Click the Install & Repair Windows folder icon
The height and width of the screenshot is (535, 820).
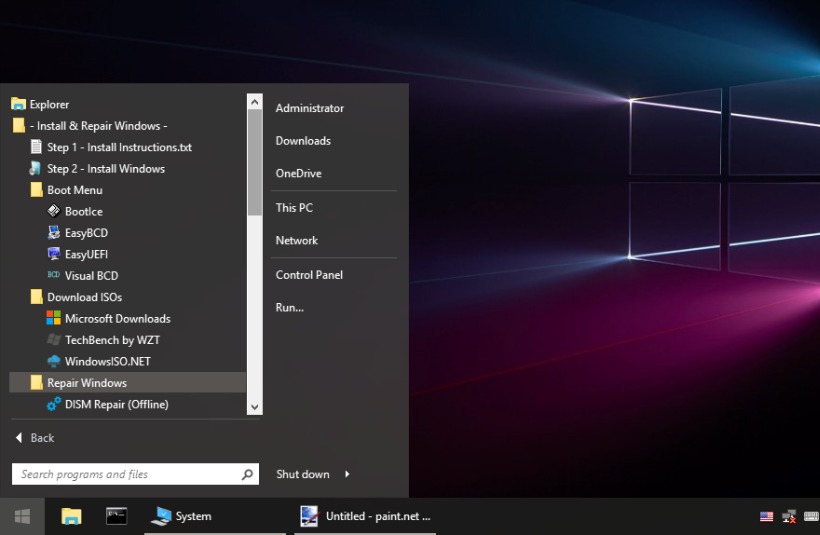tap(18, 126)
